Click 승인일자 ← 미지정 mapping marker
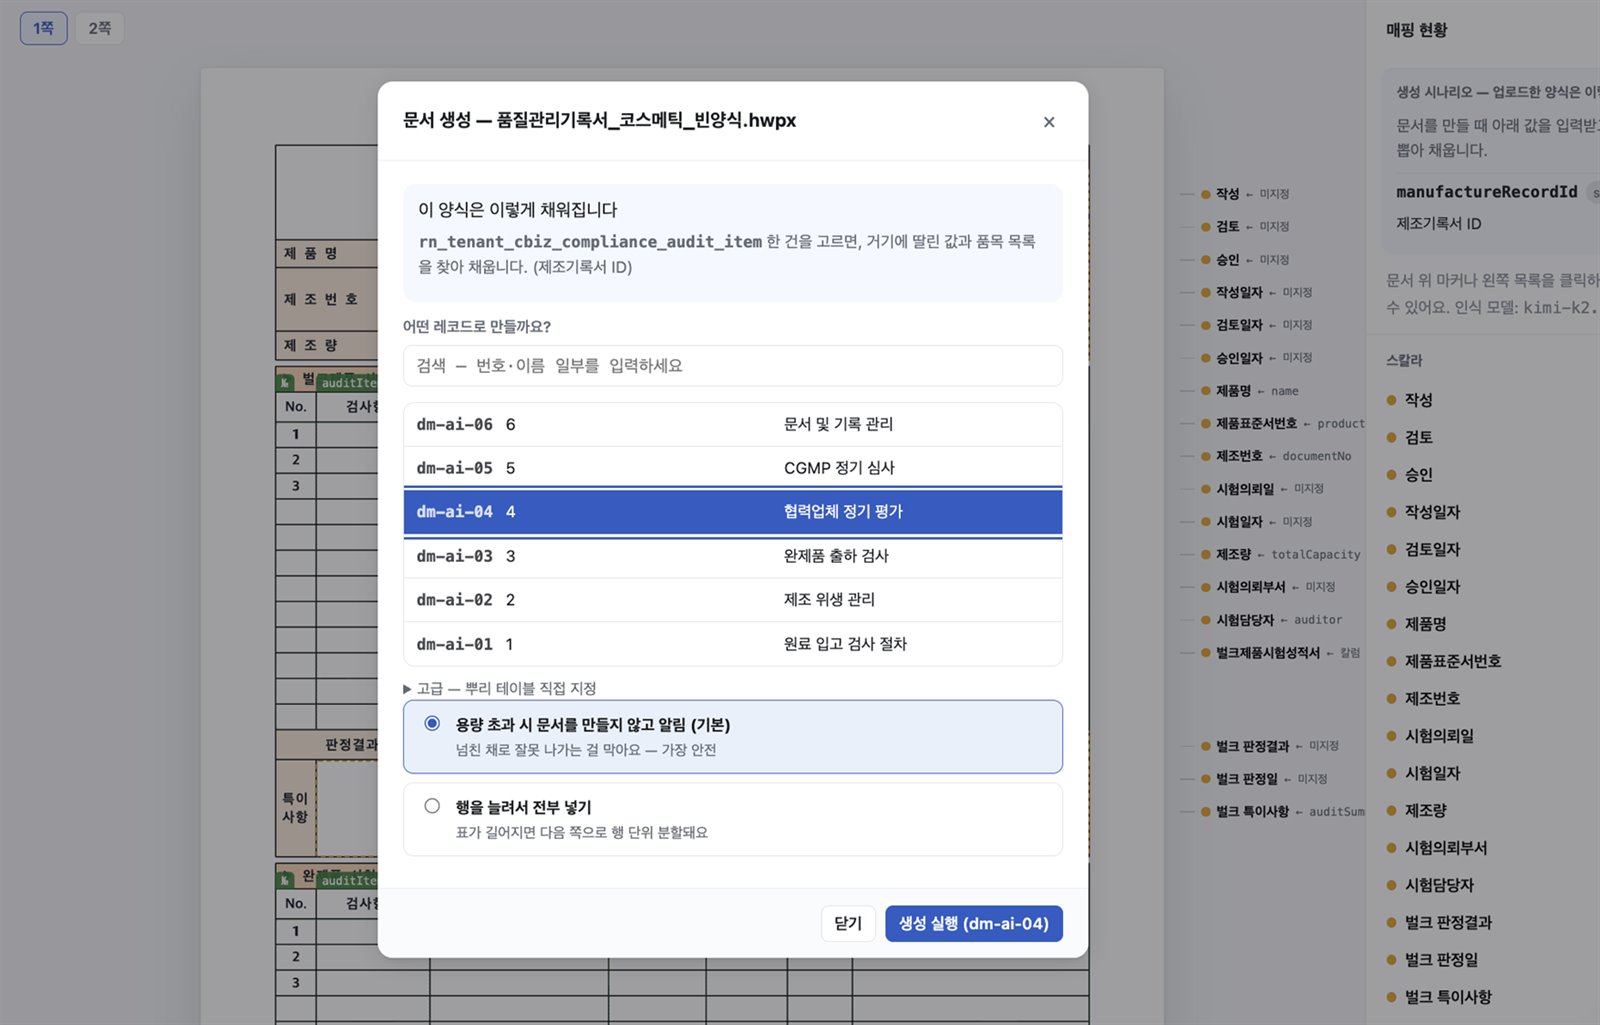This screenshot has width=1600, height=1025. [1257, 358]
